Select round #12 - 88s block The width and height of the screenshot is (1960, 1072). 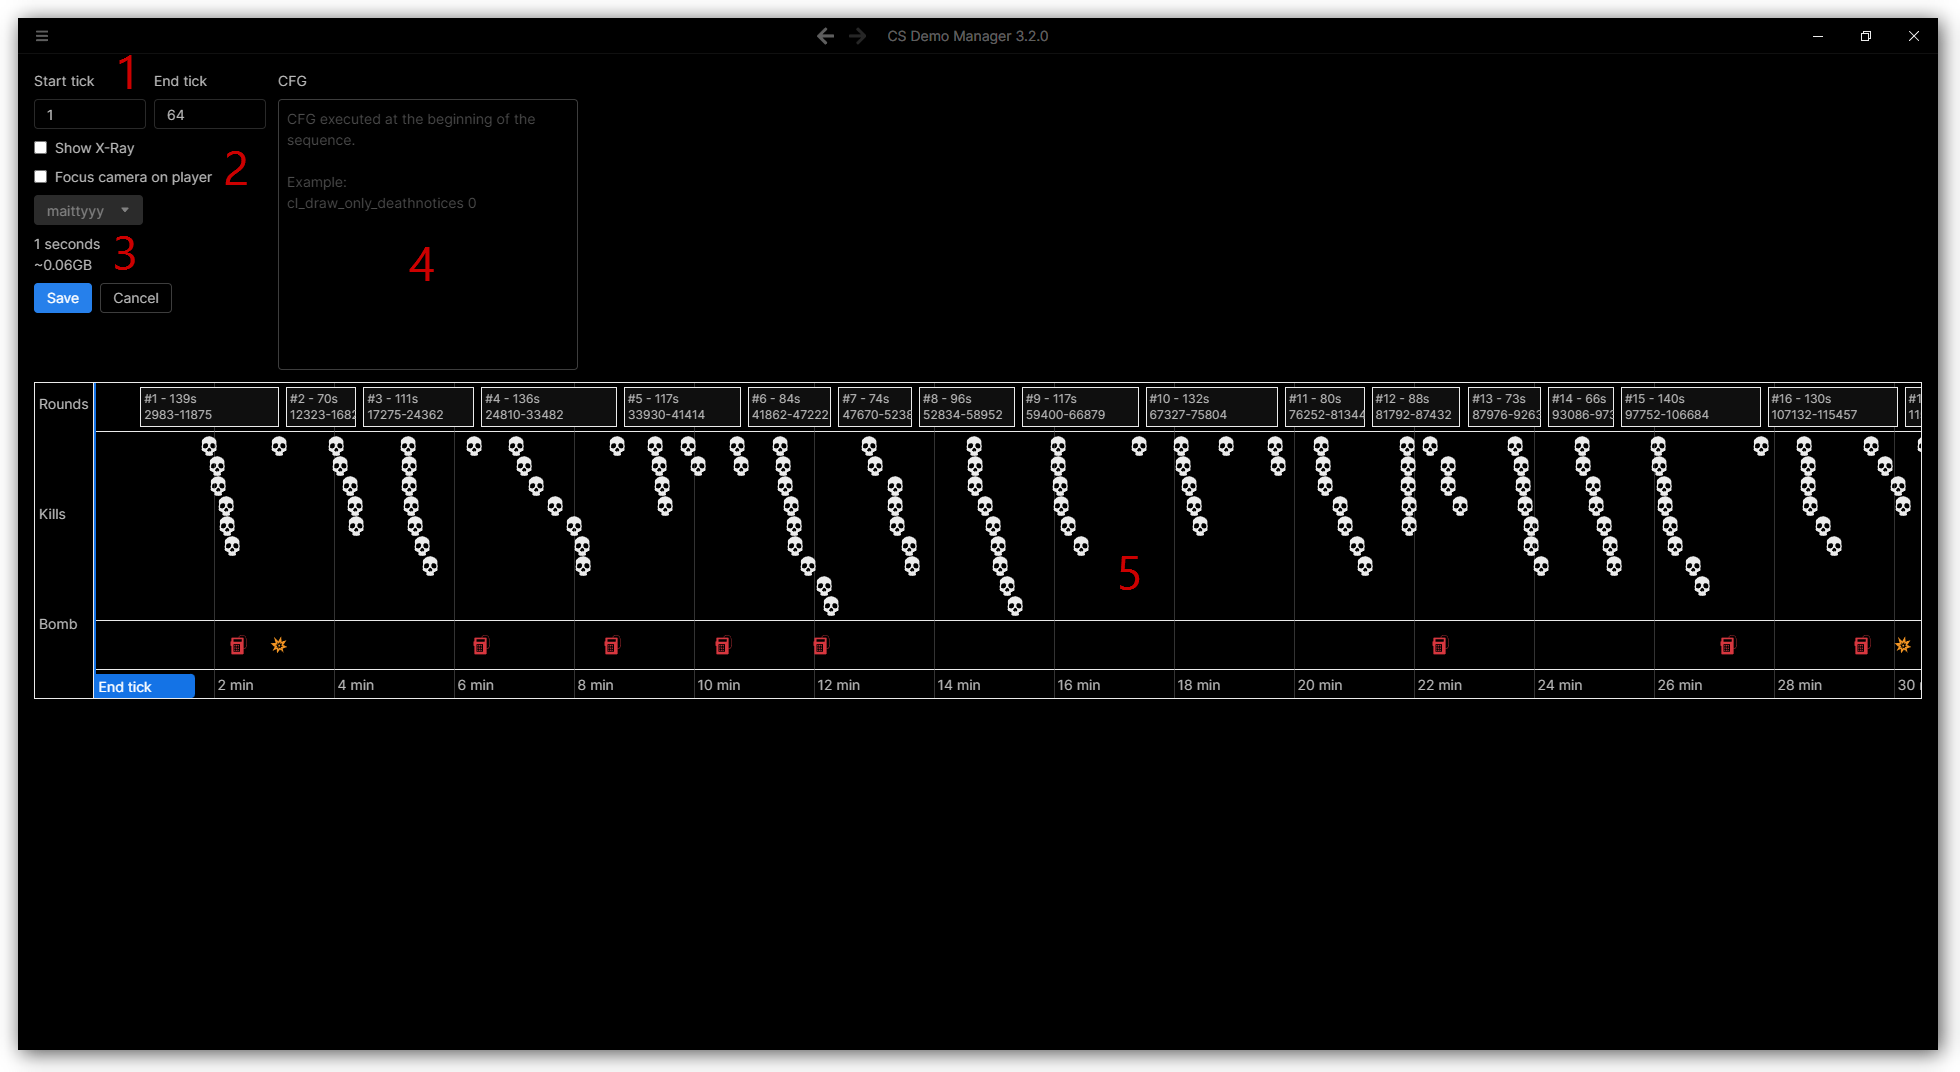tap(1416, 407)
